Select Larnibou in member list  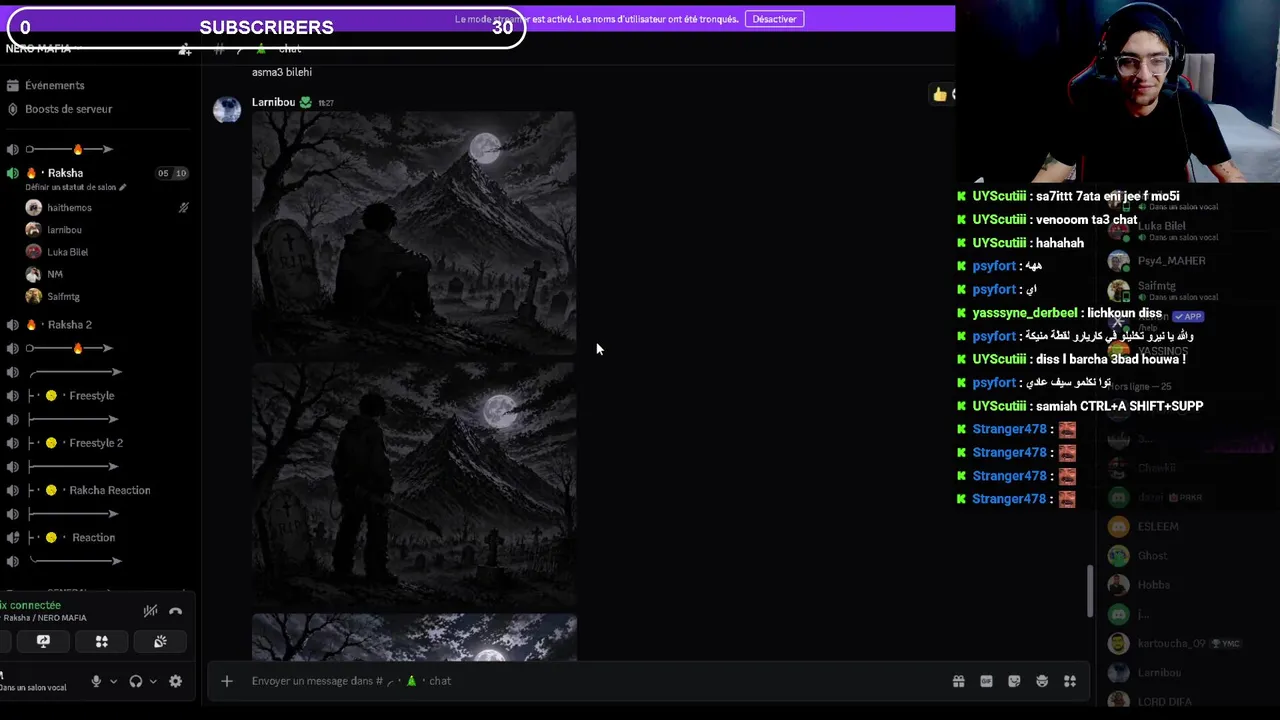(1146, 673)
